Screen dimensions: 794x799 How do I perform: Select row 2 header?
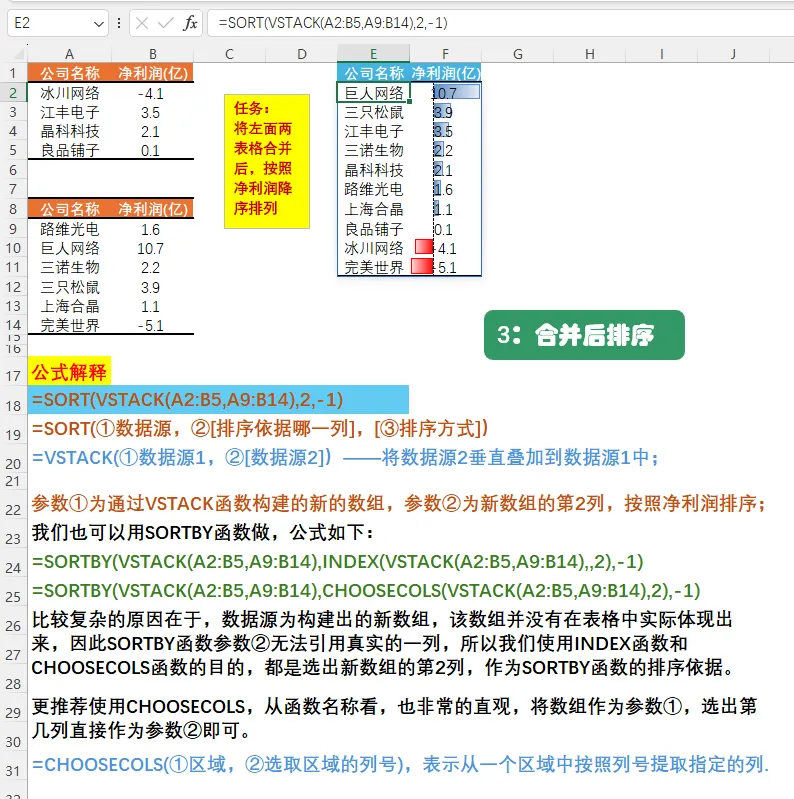(x=13, y=93)
